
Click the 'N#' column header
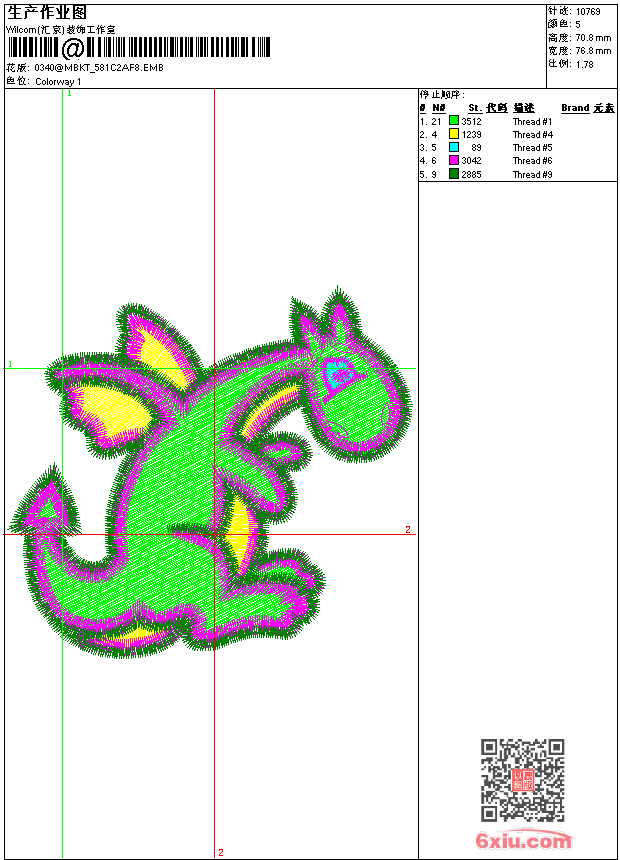click(439, 108)
